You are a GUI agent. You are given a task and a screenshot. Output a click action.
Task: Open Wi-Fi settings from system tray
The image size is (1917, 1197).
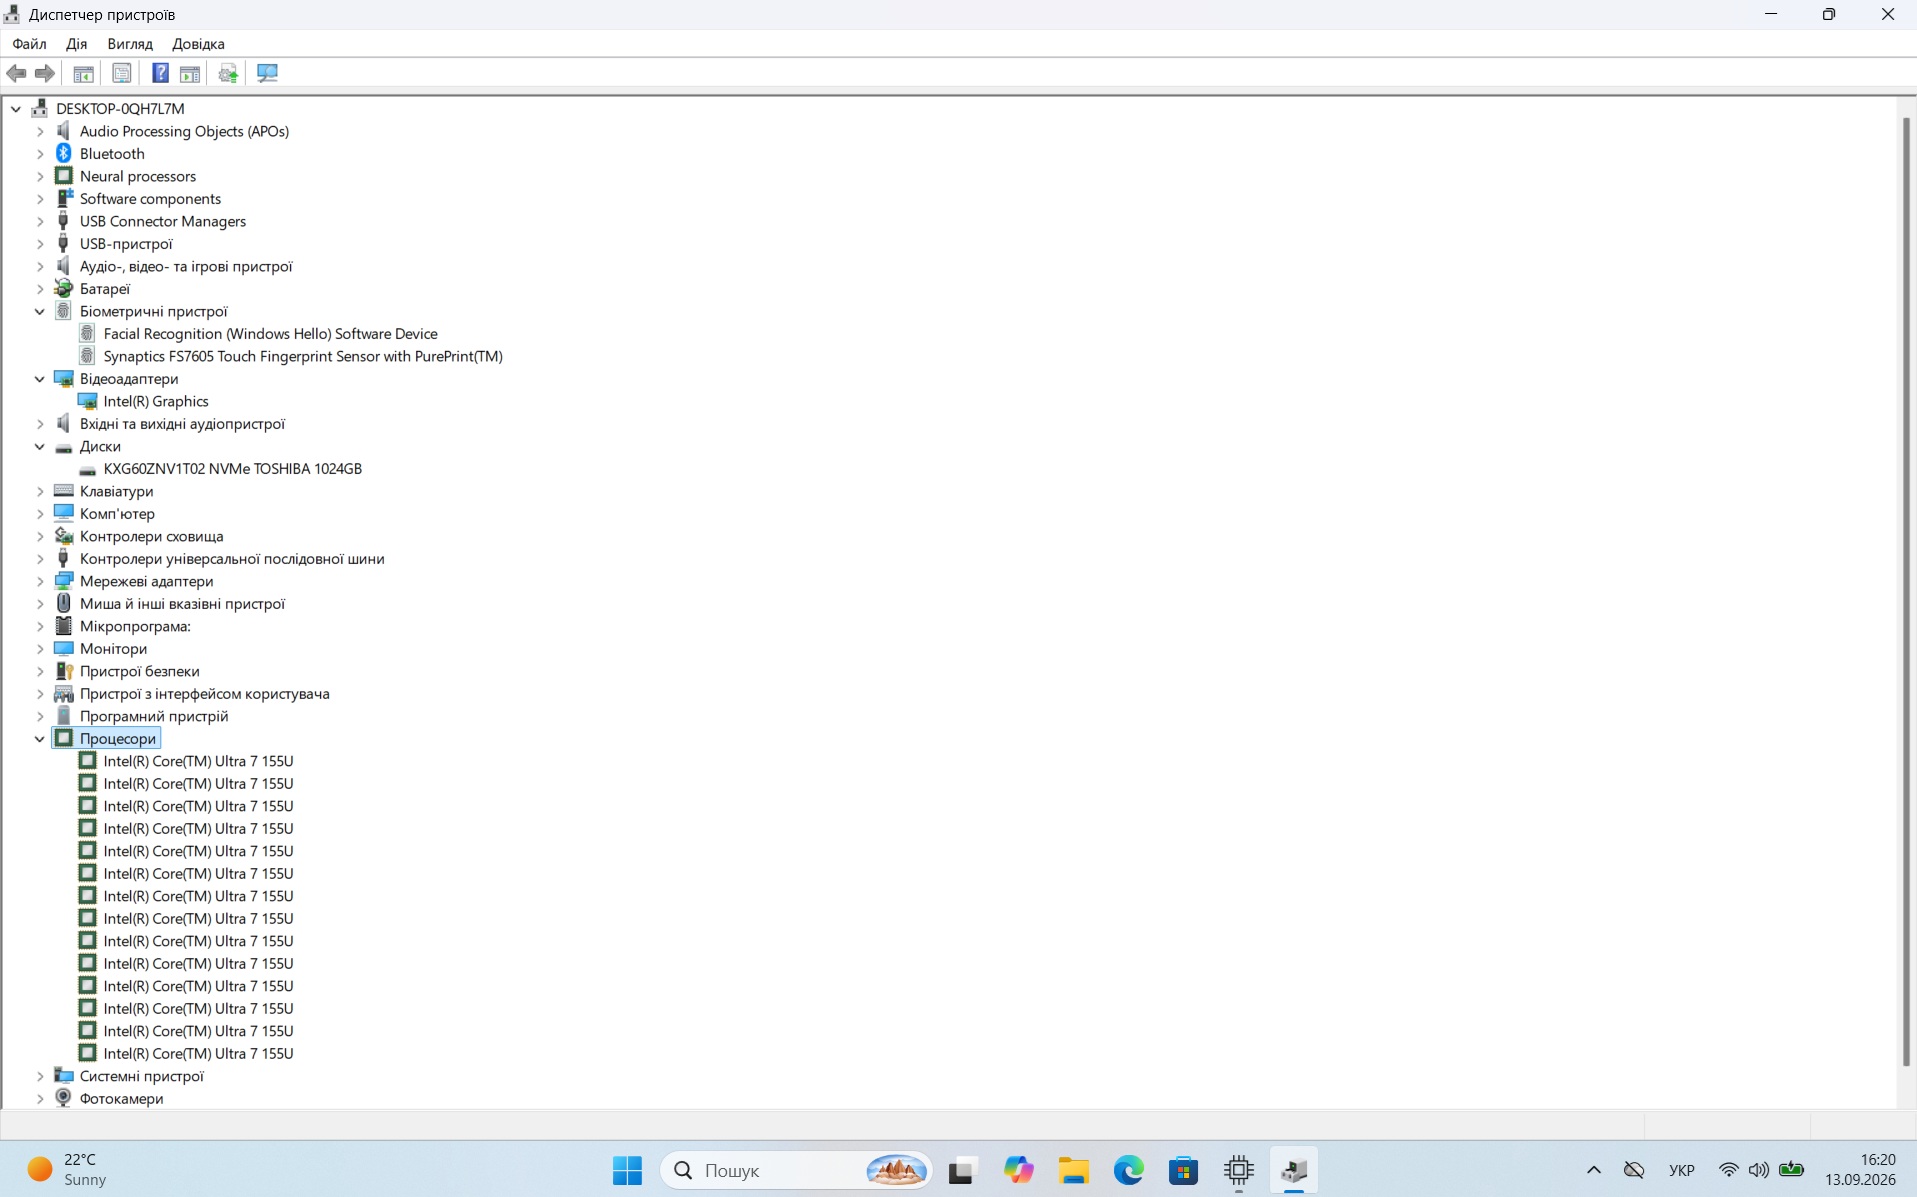1728,1170
